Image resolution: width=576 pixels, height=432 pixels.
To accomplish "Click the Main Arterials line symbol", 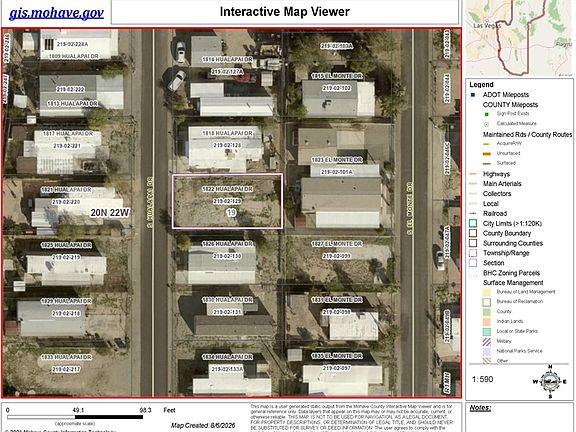I will 473,184.
